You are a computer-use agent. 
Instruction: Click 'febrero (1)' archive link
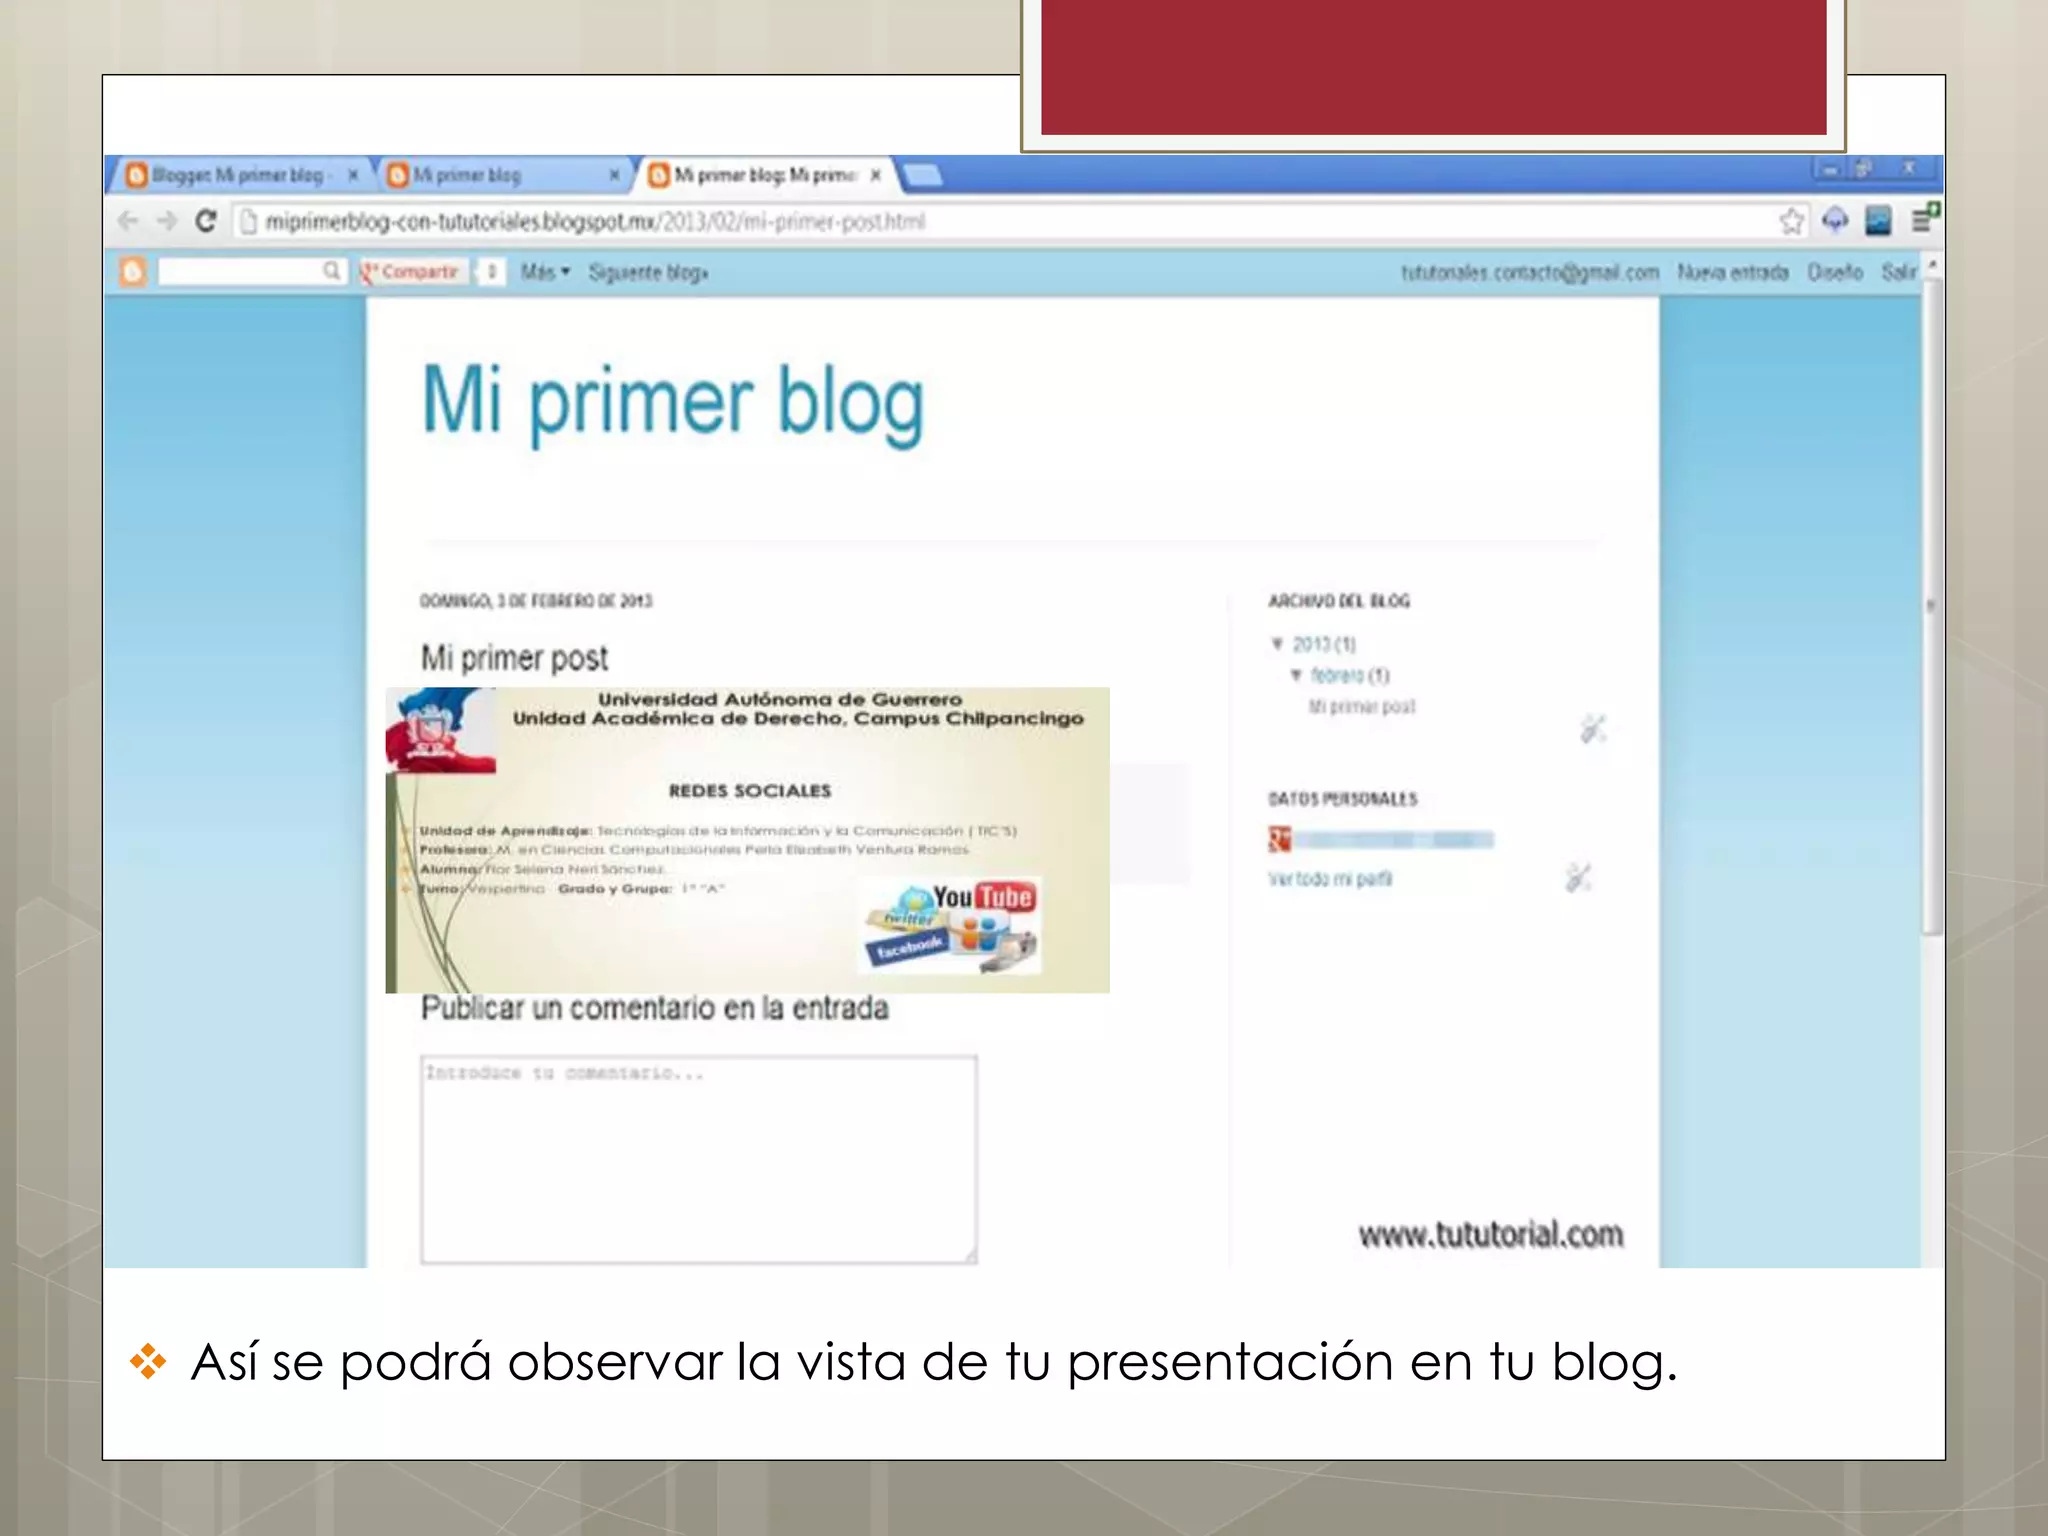pos(1350,675)
